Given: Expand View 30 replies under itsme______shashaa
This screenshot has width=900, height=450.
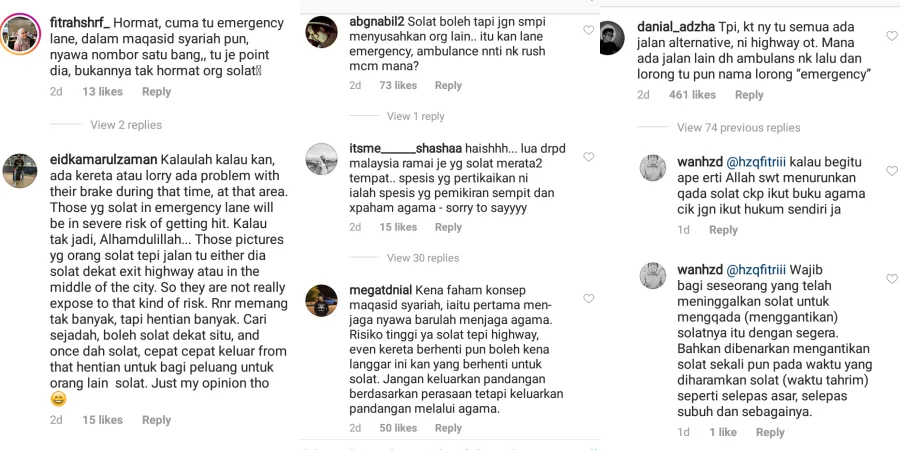Looking at the screenshot, I should [423, 258].
